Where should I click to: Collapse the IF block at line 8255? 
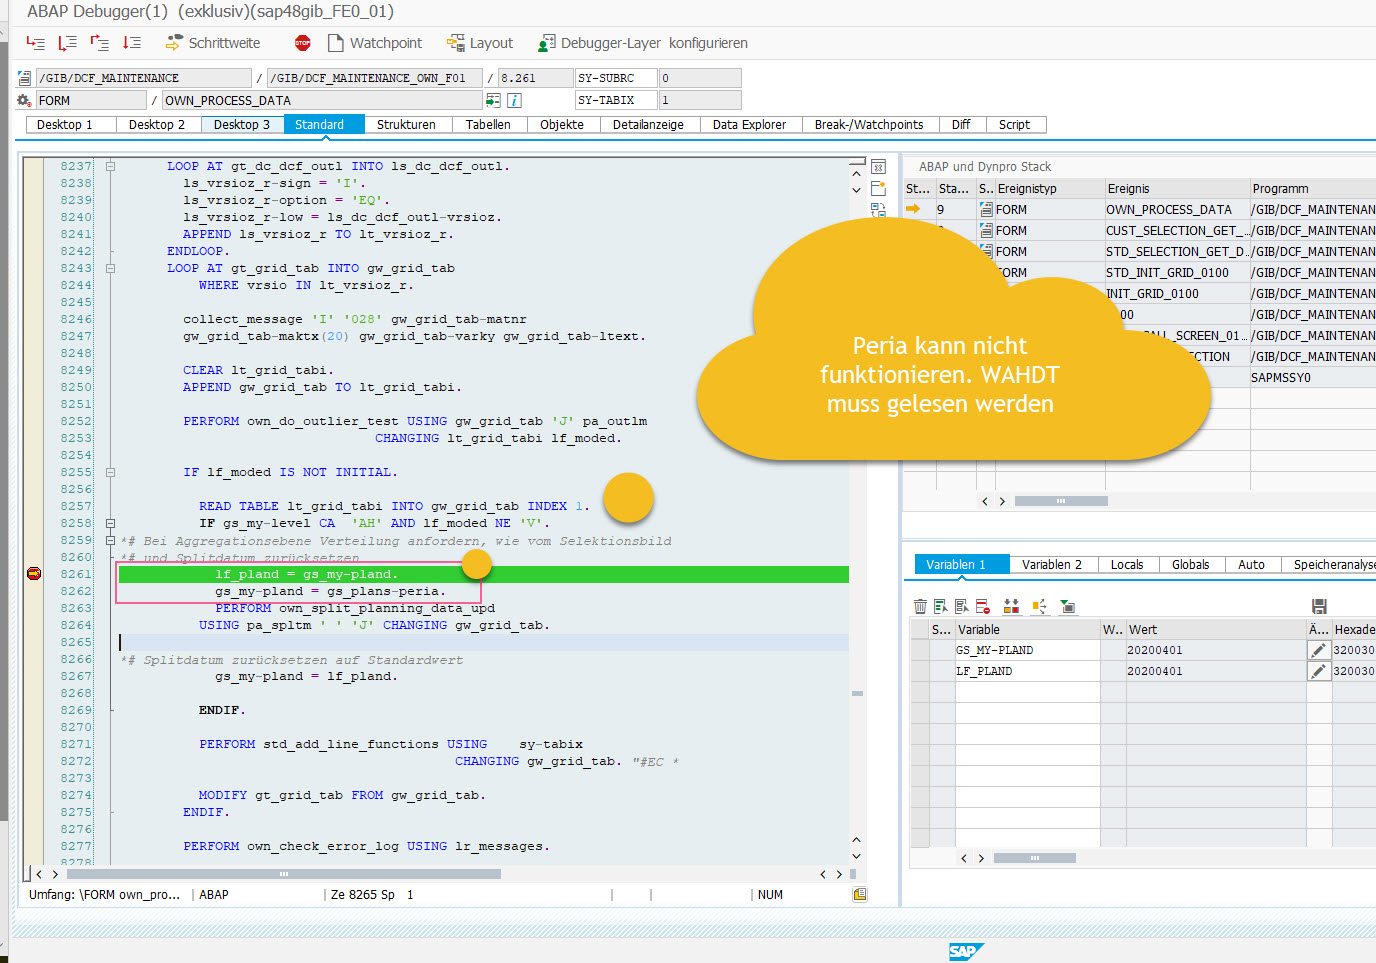tap(111, 472)
